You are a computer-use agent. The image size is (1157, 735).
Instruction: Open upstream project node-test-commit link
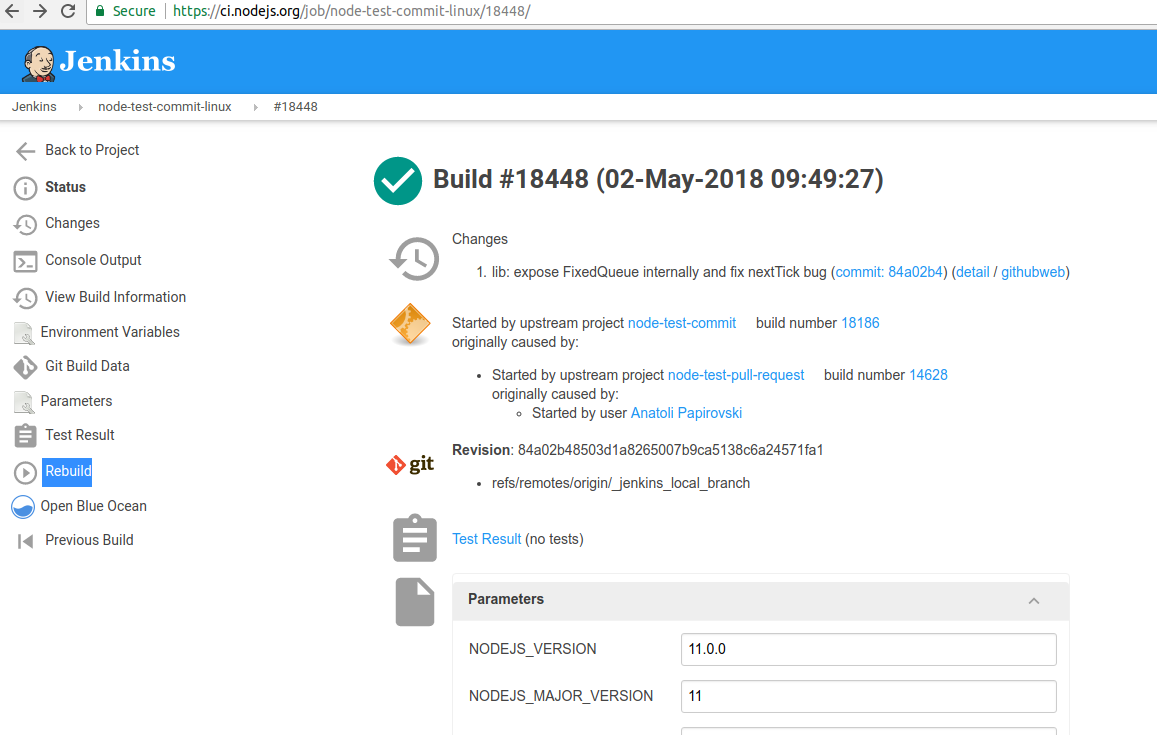(x=682, y=323)
